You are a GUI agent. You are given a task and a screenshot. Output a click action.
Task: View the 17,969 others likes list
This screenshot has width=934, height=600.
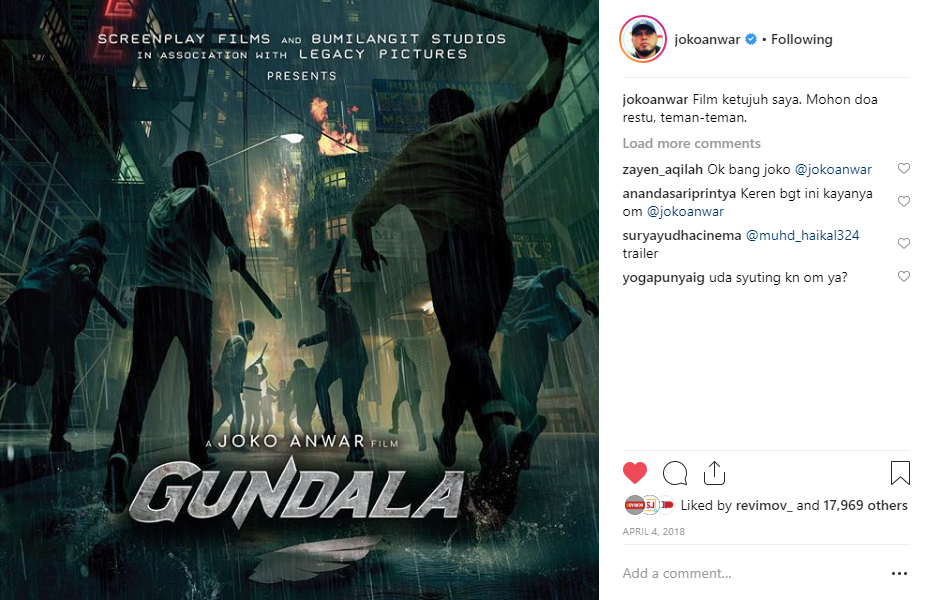(865, 505)
